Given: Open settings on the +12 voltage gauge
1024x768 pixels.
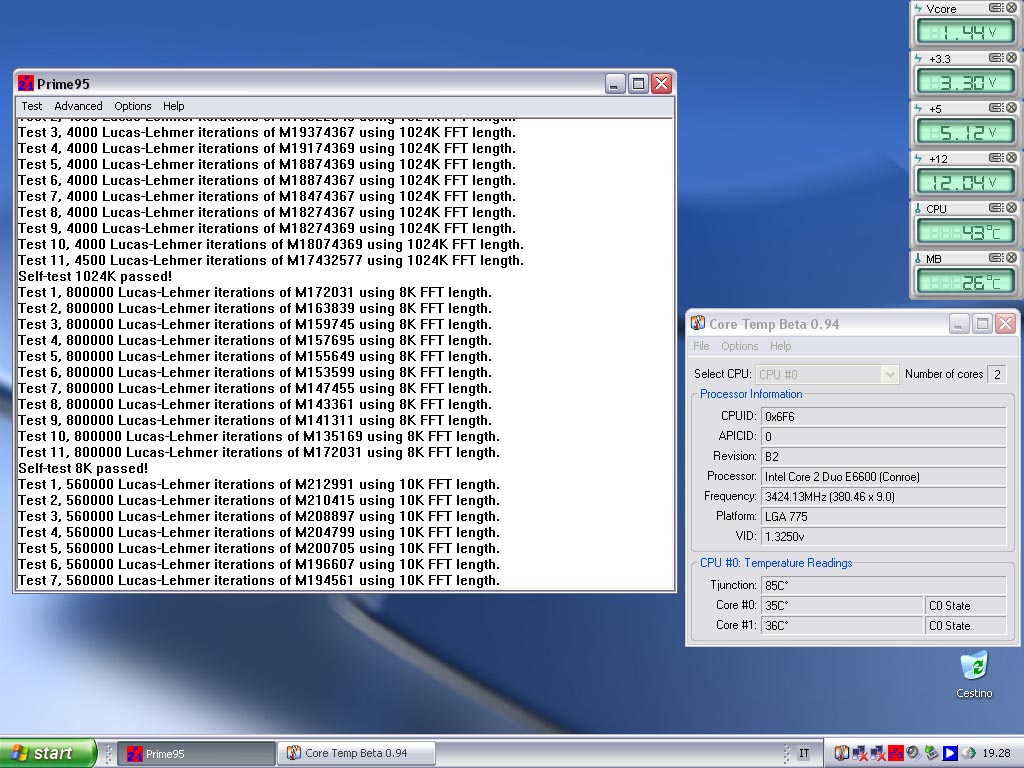Looking at the screenshot, I should tap(996, 158).
